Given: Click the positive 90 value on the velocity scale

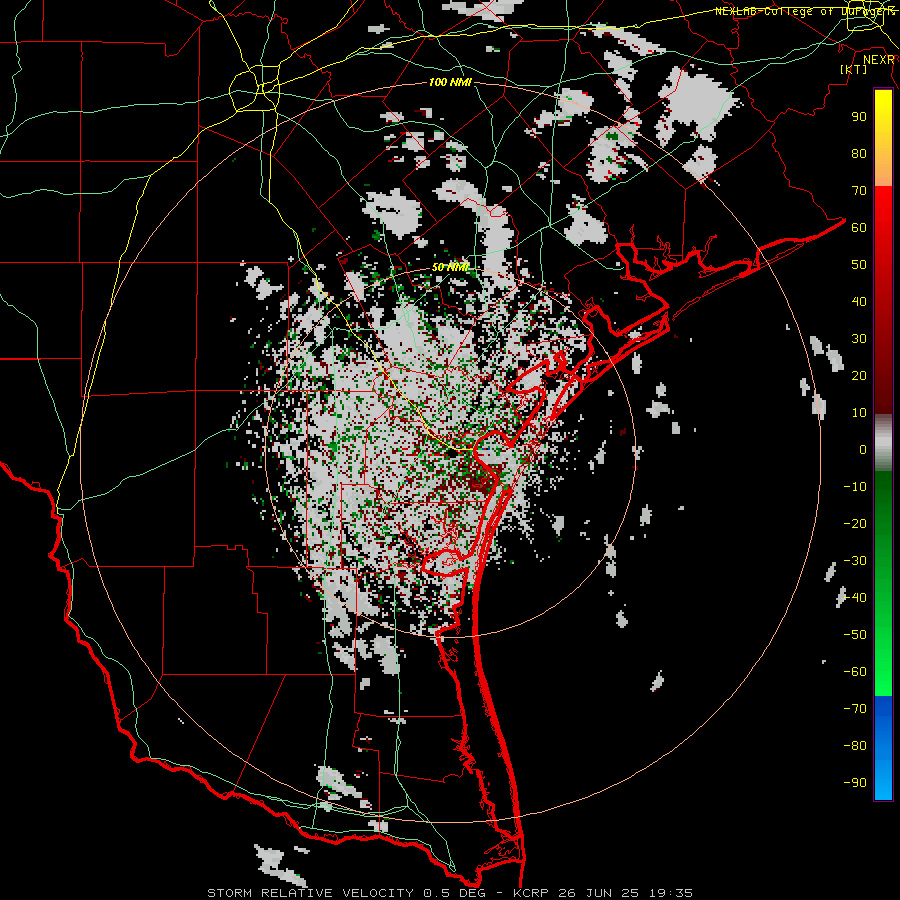Looking at the screenshot, I should point(859,117).
